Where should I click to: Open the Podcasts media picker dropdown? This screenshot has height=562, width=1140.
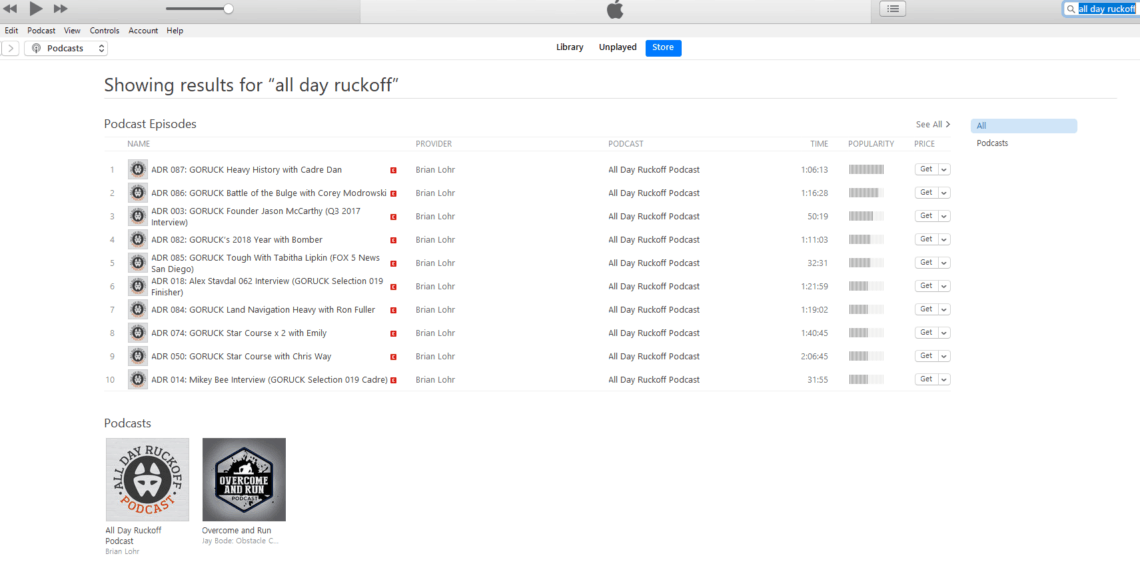(66, 48)
